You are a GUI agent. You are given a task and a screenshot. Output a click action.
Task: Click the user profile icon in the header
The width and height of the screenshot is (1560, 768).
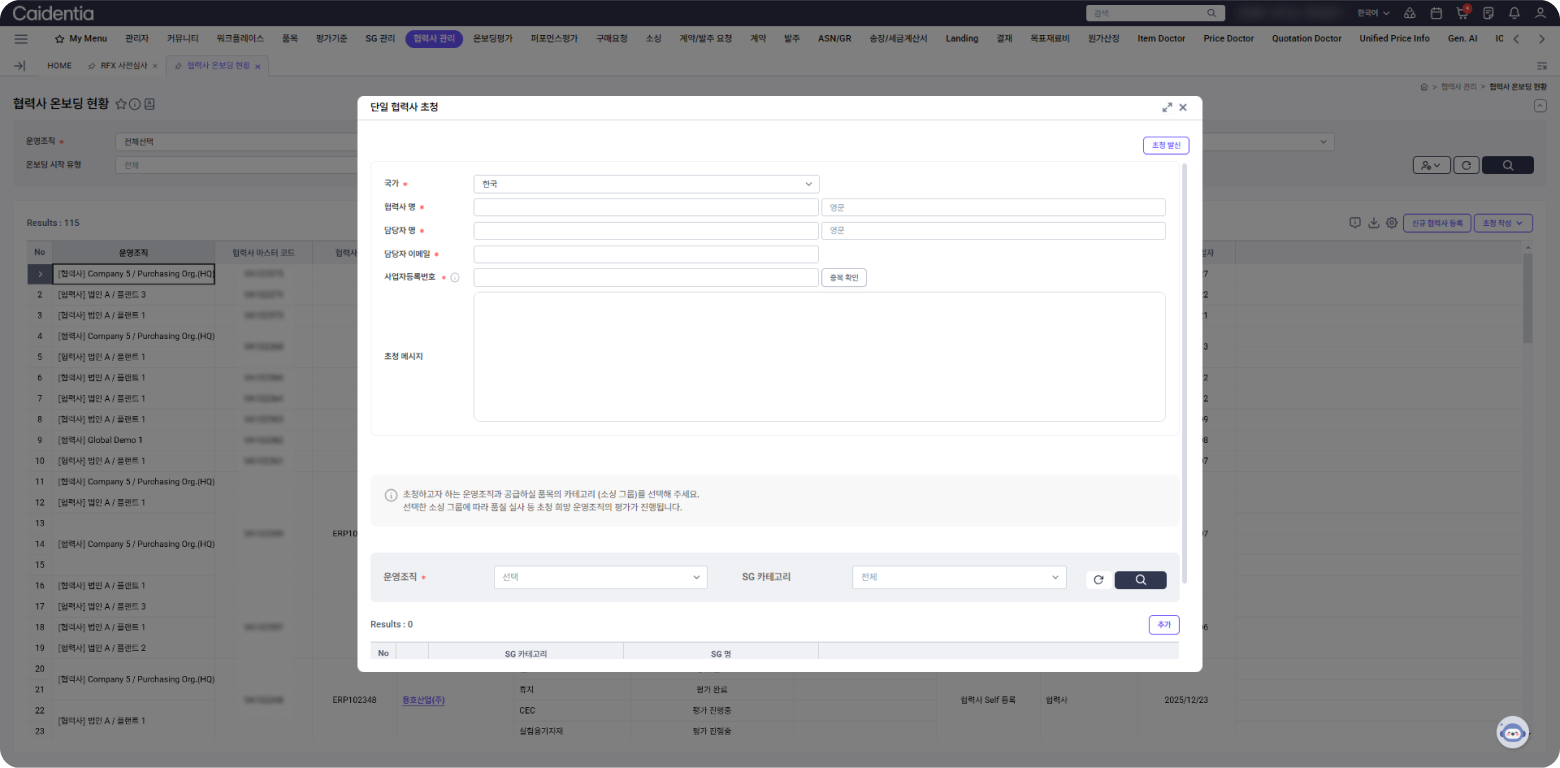[1540, 13]
